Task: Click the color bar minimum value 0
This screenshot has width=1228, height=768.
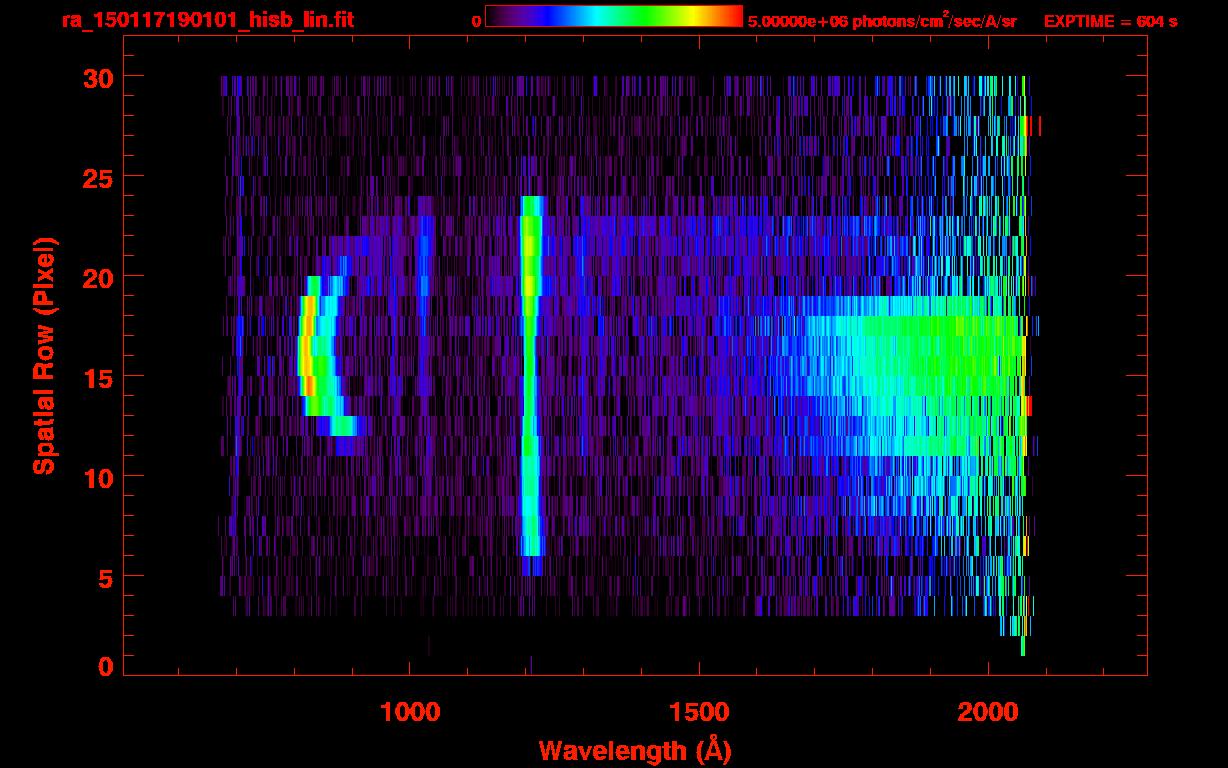Action: point(476,21)
